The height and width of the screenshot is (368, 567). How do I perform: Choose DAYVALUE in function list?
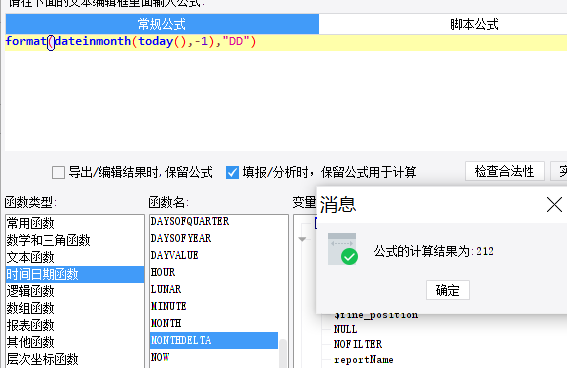[x=214, y=255]
